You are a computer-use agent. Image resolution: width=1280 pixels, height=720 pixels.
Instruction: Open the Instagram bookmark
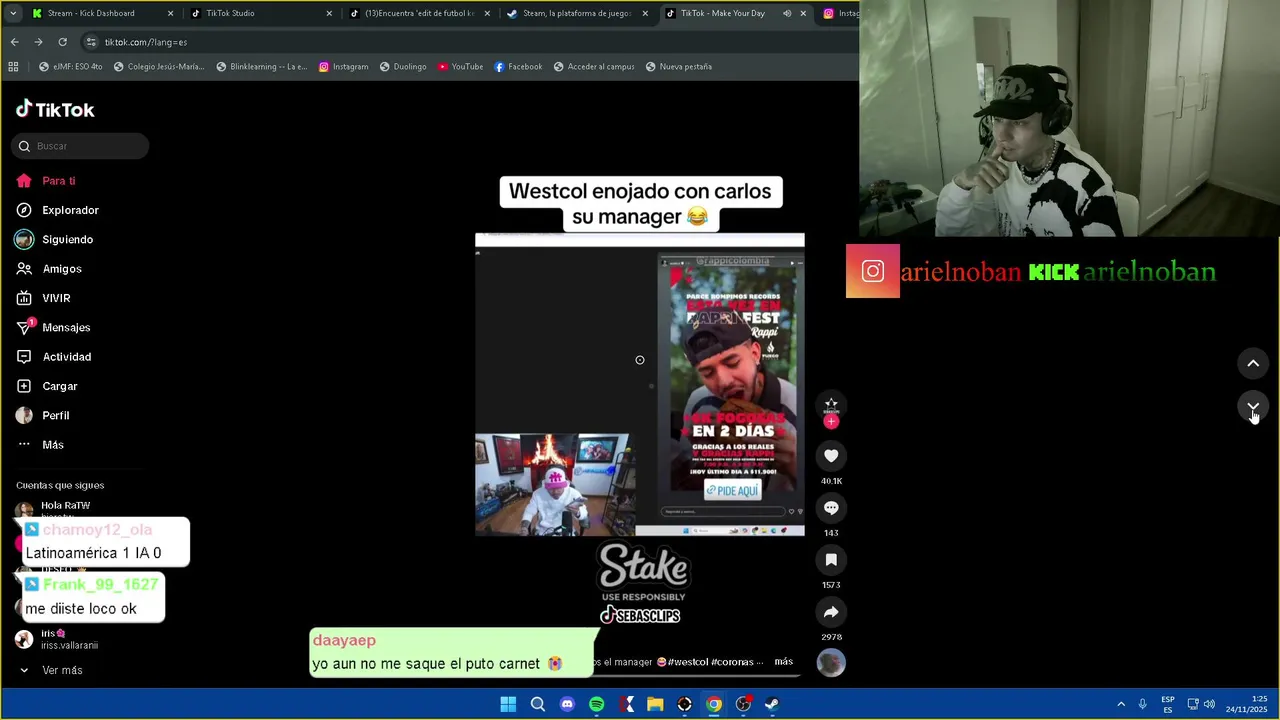(x=343, y=66)
